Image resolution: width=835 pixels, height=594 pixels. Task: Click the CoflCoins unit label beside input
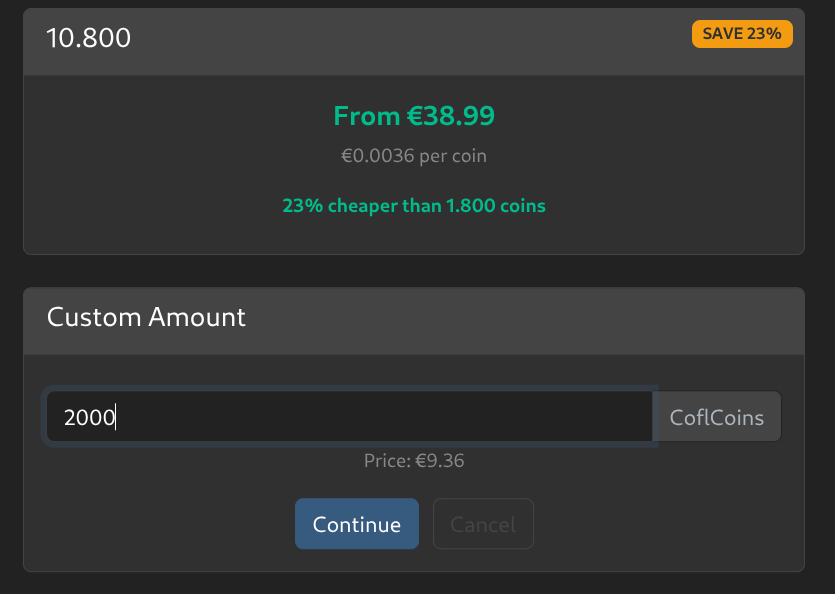(716, 417)
